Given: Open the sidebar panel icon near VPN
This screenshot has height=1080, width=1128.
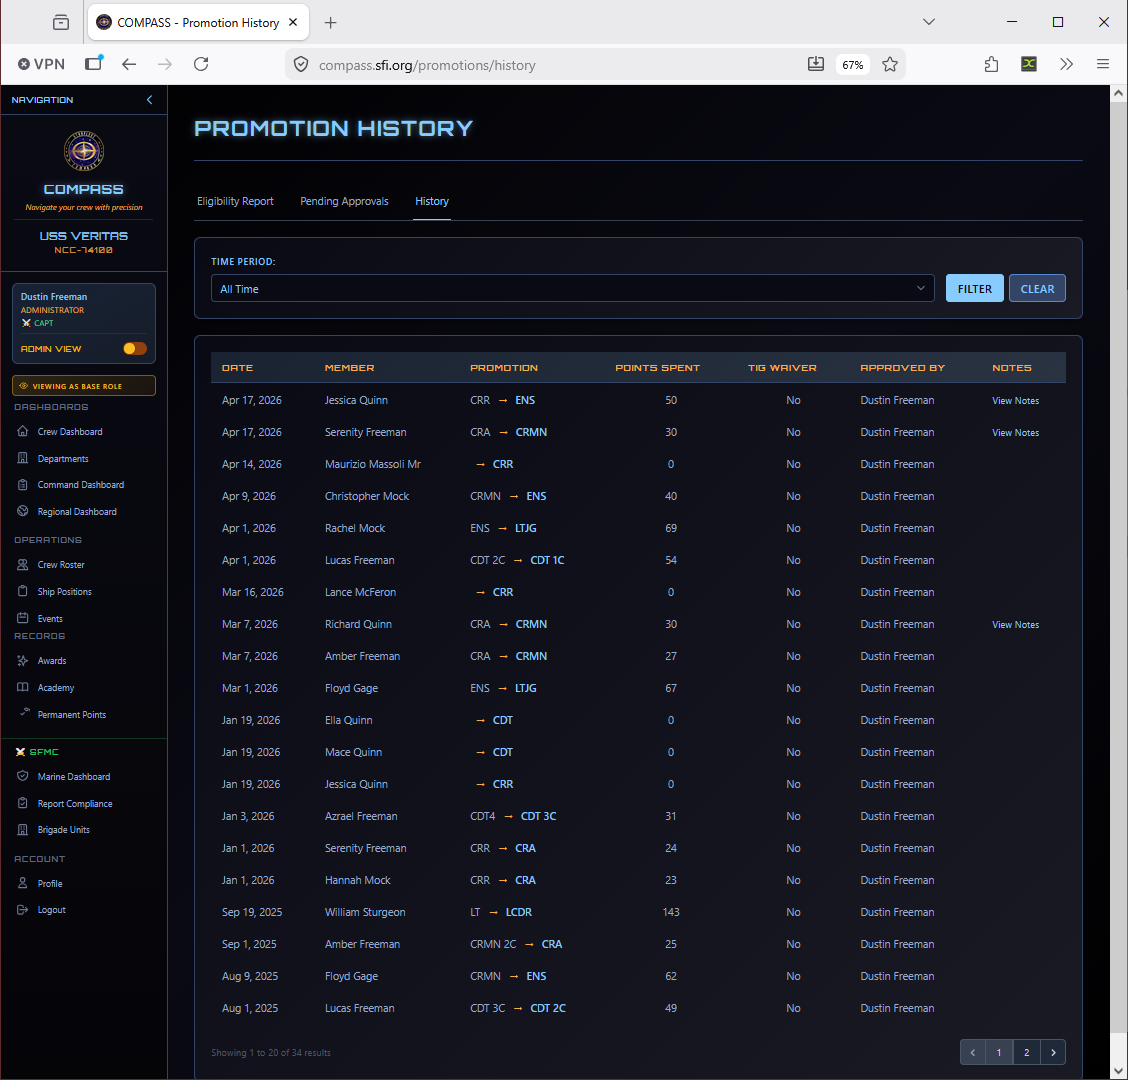Looking at the screenshot, I should point(94,63).
